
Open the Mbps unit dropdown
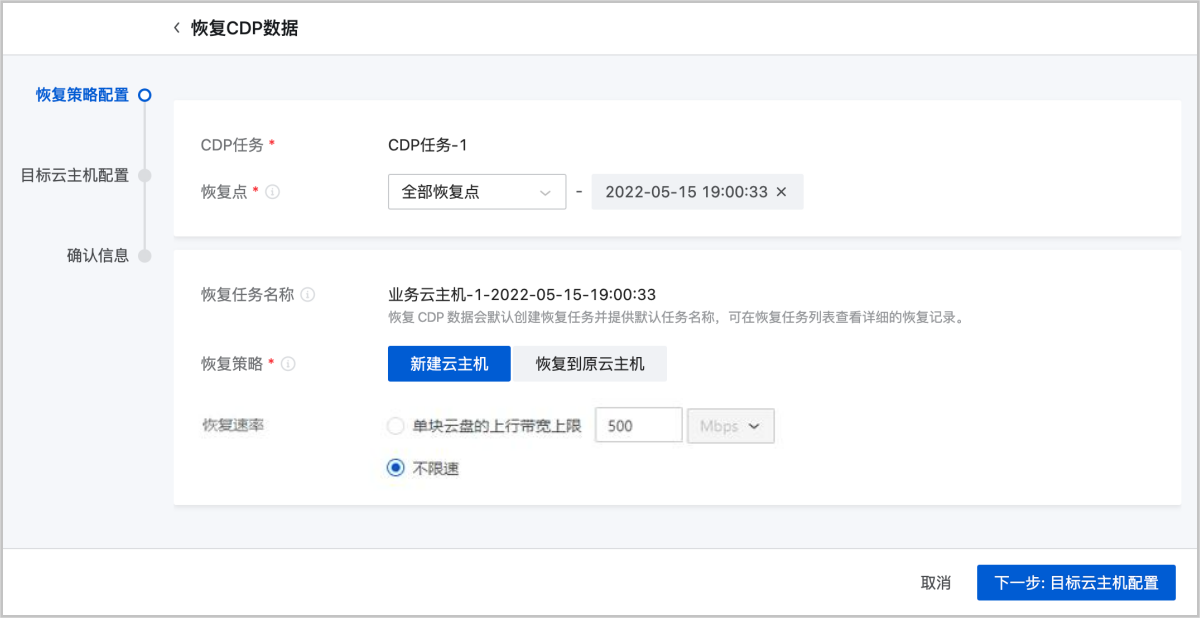[730, 426]
